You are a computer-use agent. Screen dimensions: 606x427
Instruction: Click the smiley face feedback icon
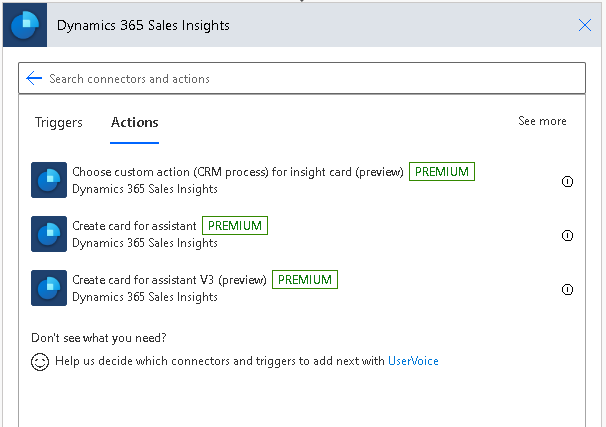coord(40,362)
